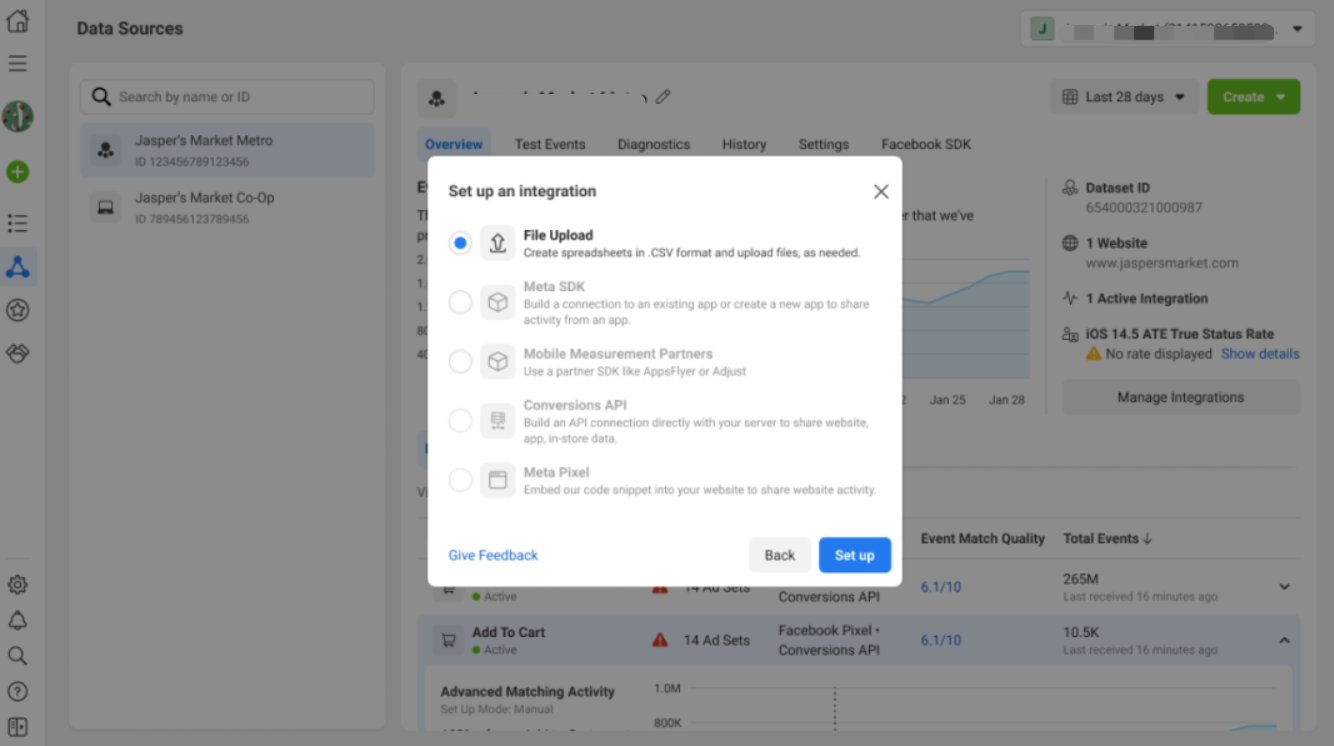
Task: Switch to the Test Events tab
Action: coord(550,144)
